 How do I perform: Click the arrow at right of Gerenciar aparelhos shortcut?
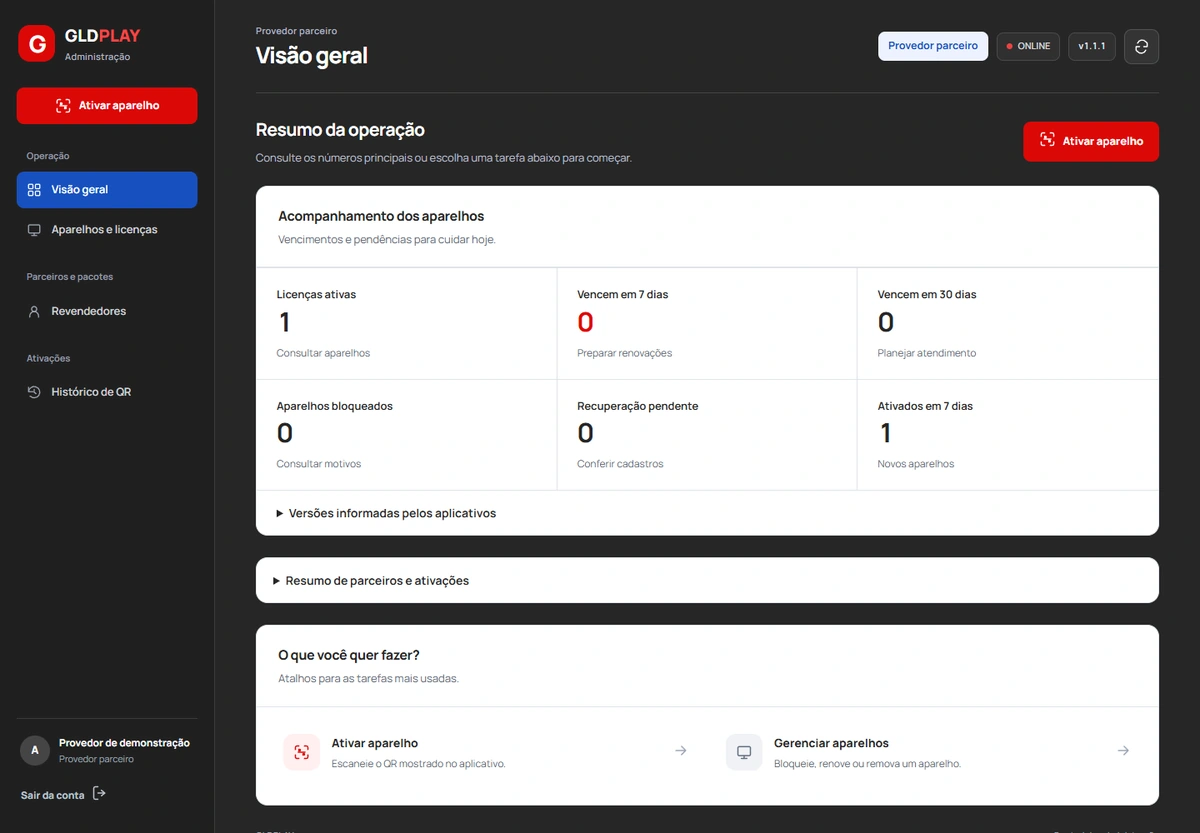(x=1123, y=750)
